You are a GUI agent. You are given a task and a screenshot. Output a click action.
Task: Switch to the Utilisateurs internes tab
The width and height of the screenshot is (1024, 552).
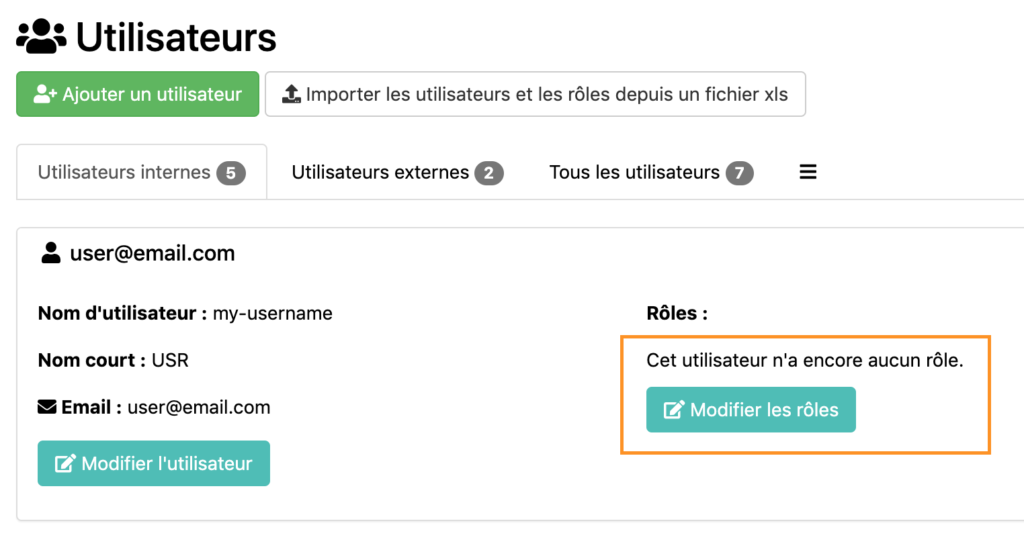(x=125, y=172)
